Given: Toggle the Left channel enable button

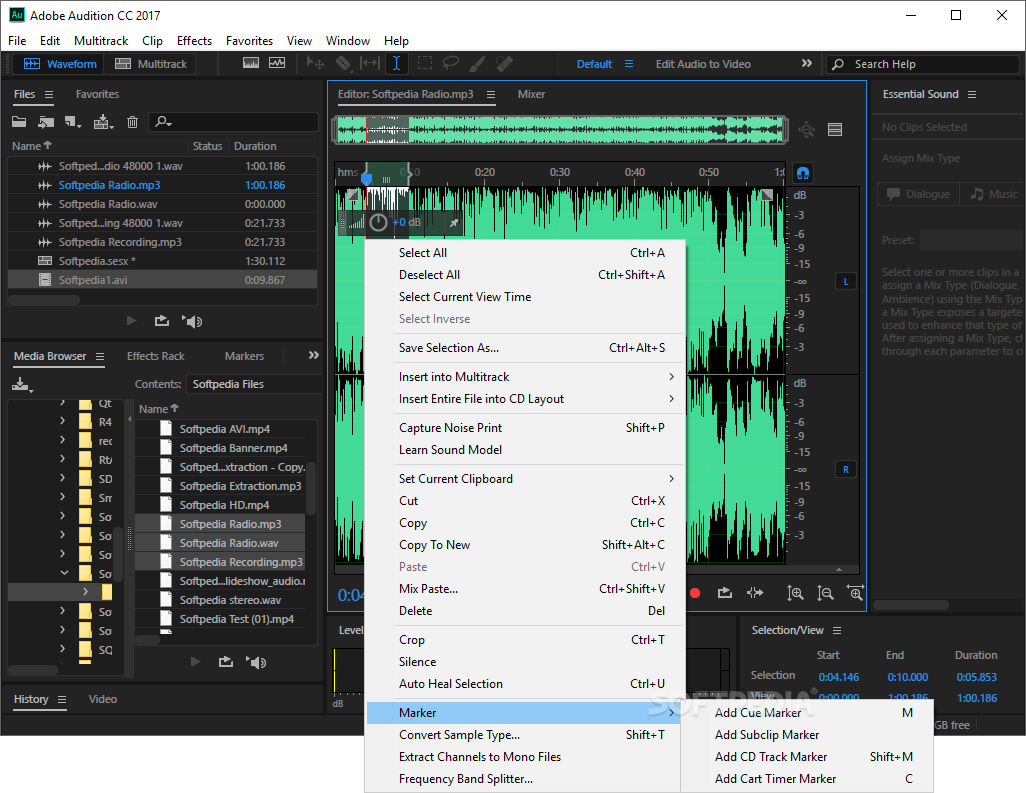Looking at the screenshot, I should point(845,281).
